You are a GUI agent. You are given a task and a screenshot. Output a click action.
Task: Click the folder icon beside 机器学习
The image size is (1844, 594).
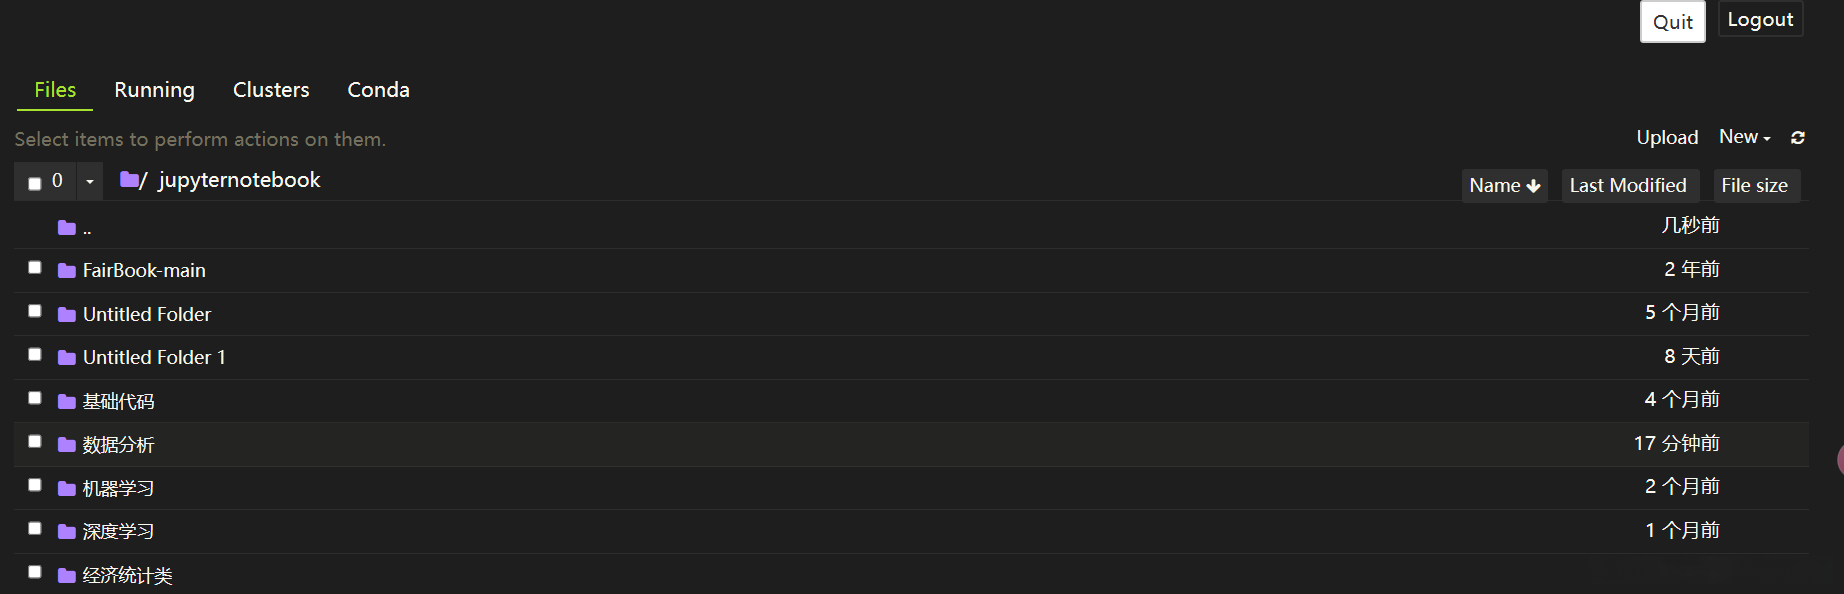(x=67, y=489)
